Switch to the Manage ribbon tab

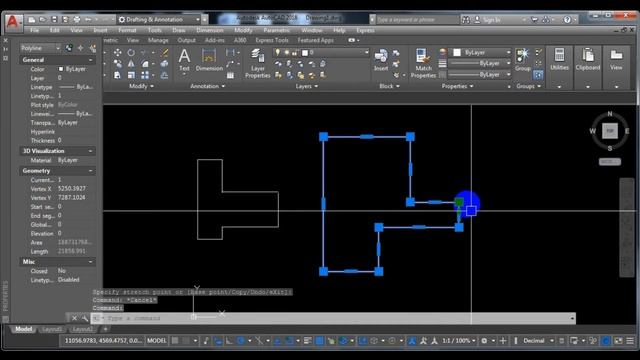point(158,40)
